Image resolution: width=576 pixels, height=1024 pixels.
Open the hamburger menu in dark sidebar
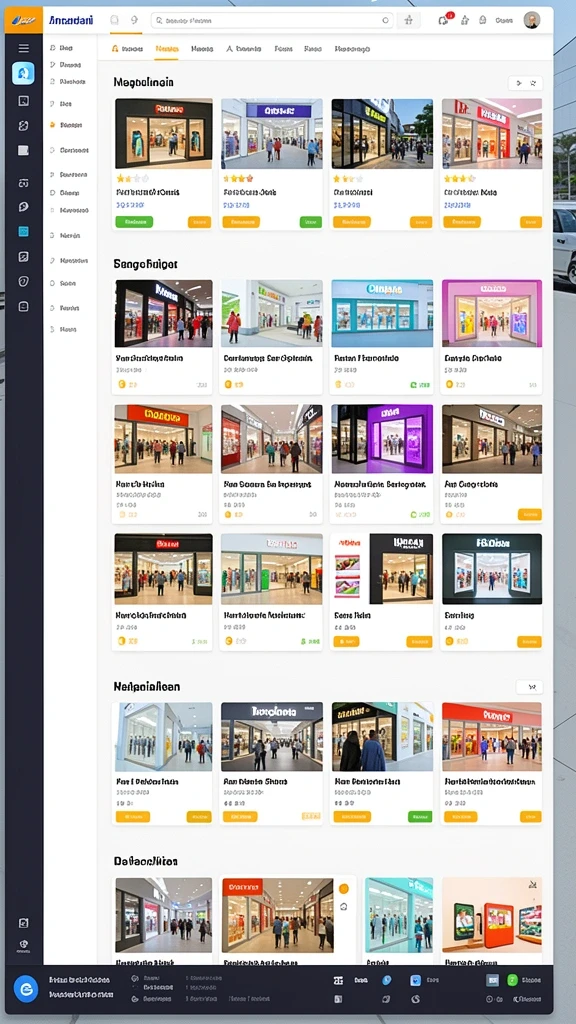[x=24, y=48]
